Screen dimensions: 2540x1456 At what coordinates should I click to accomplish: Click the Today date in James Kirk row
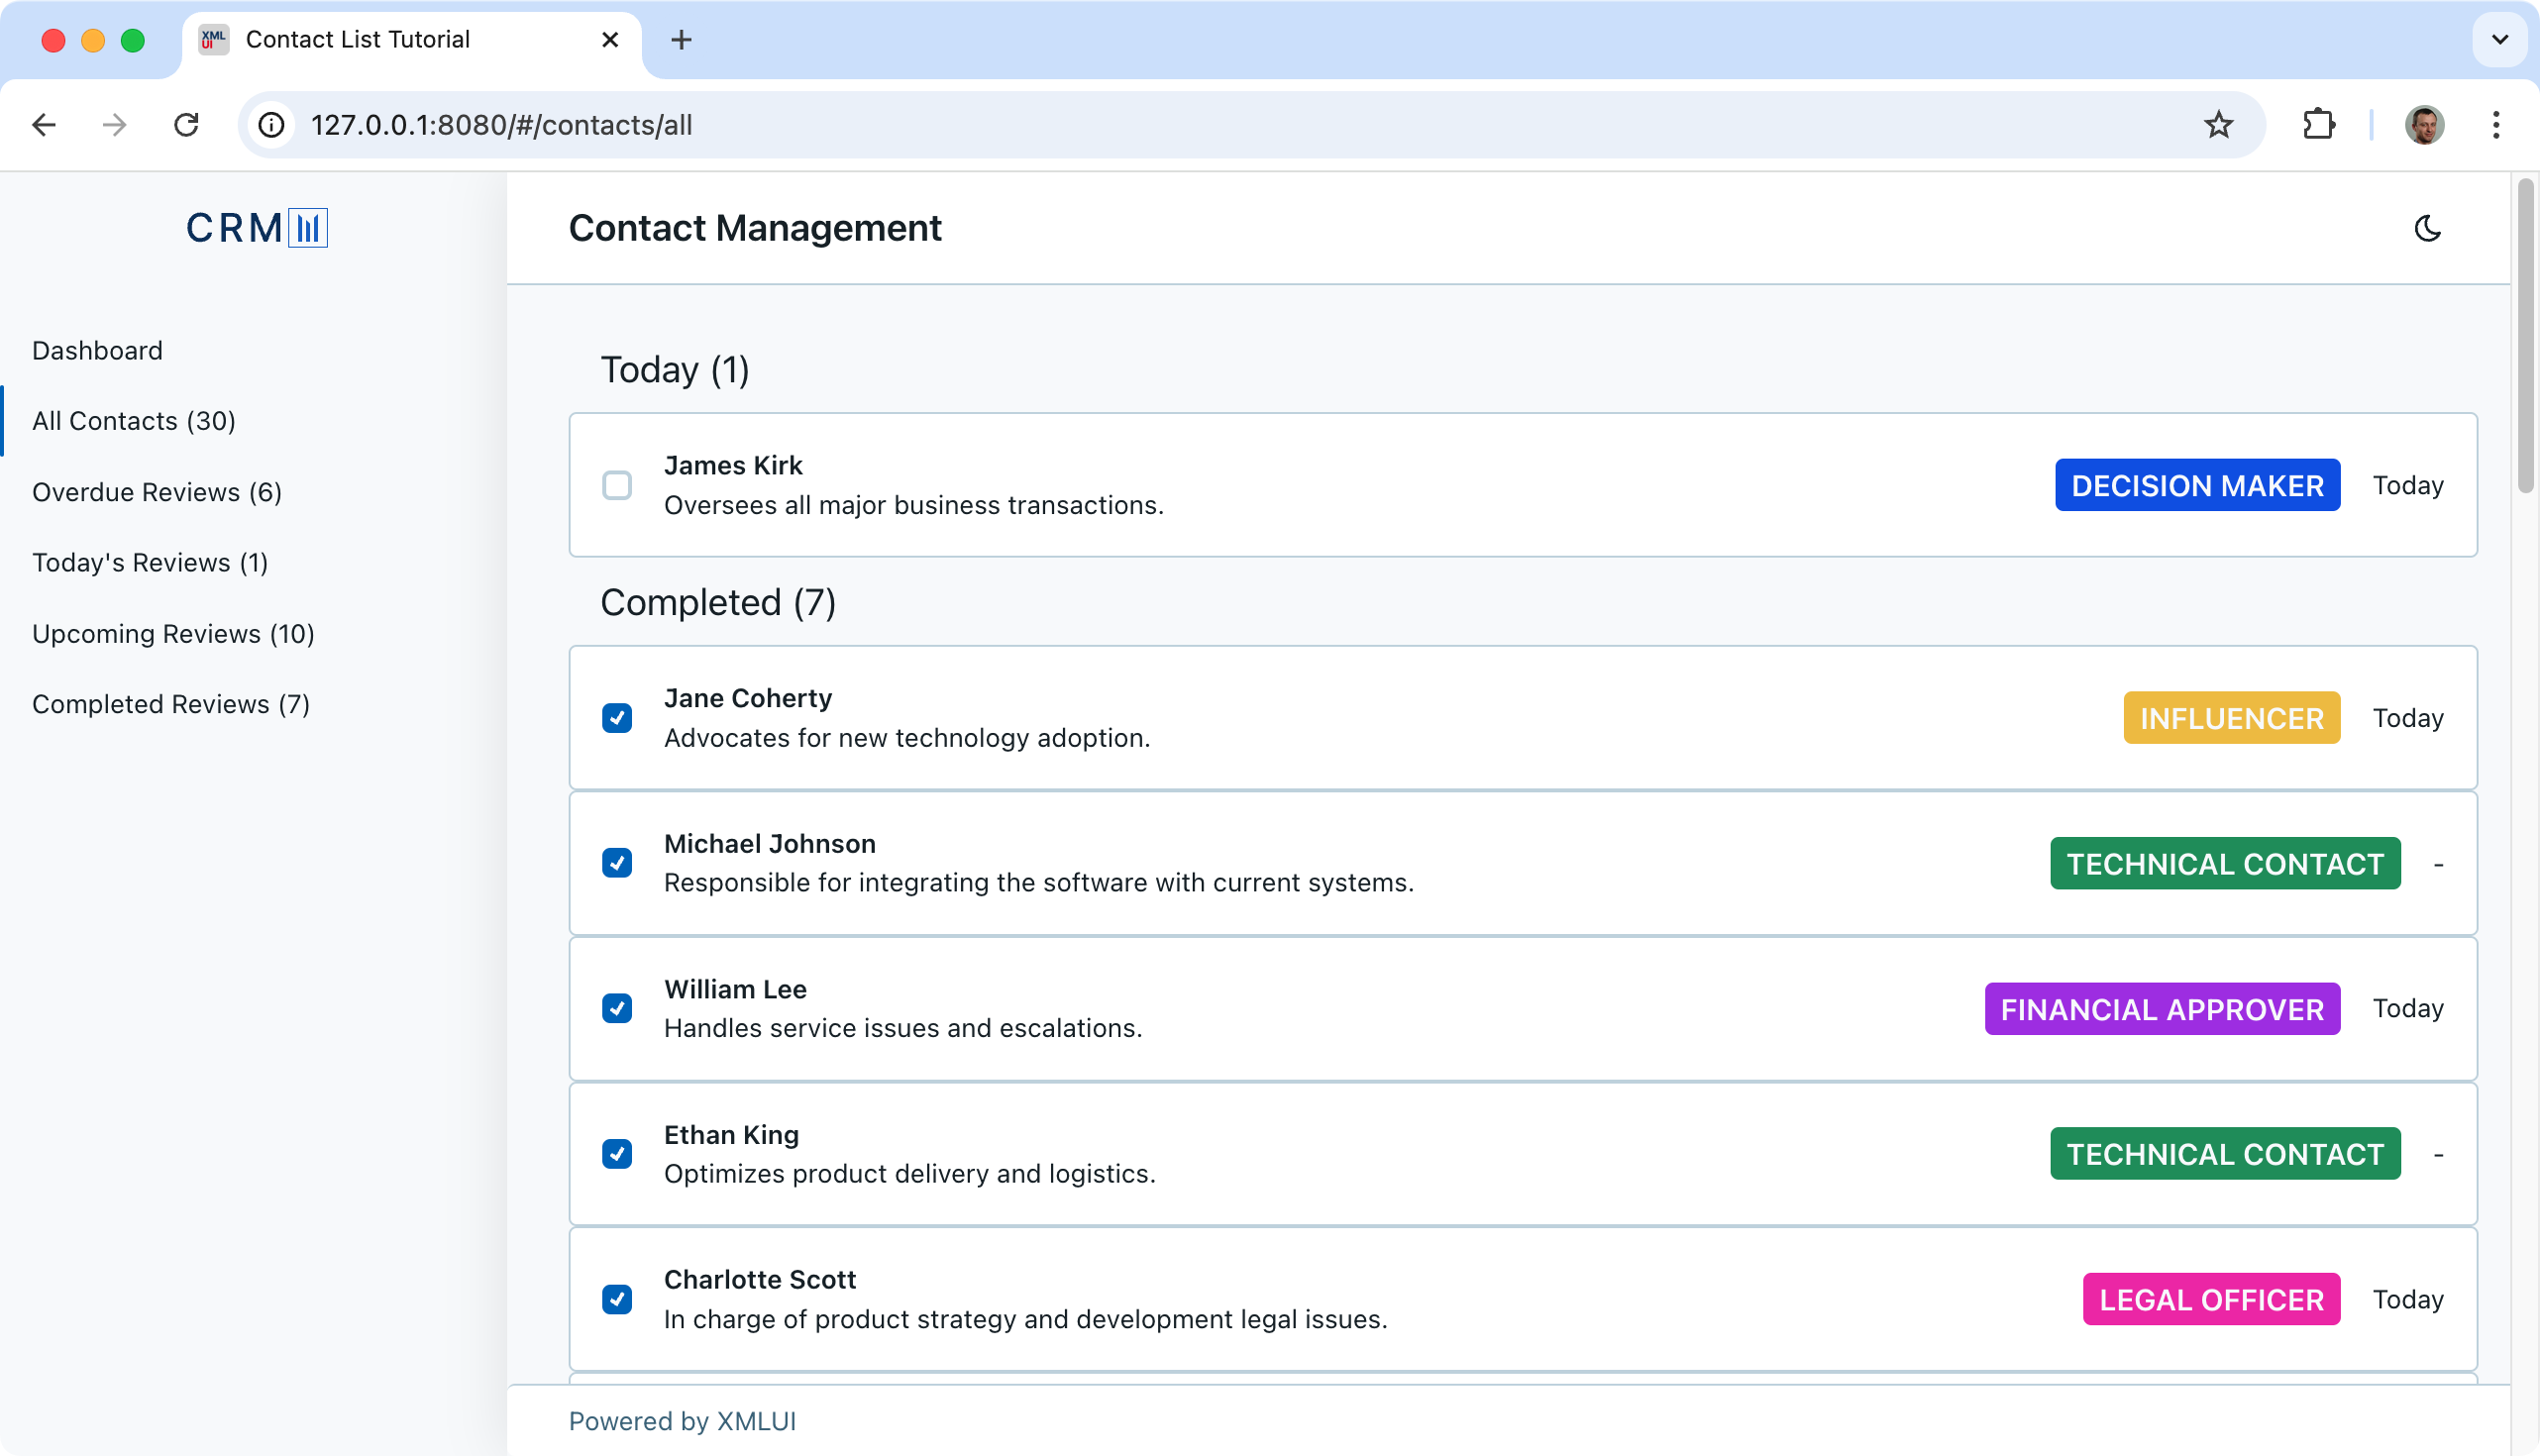2408,486
